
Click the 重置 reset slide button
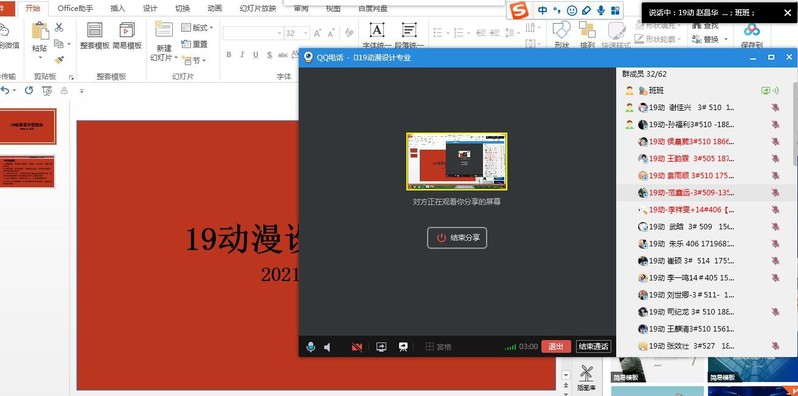point(194,44)
